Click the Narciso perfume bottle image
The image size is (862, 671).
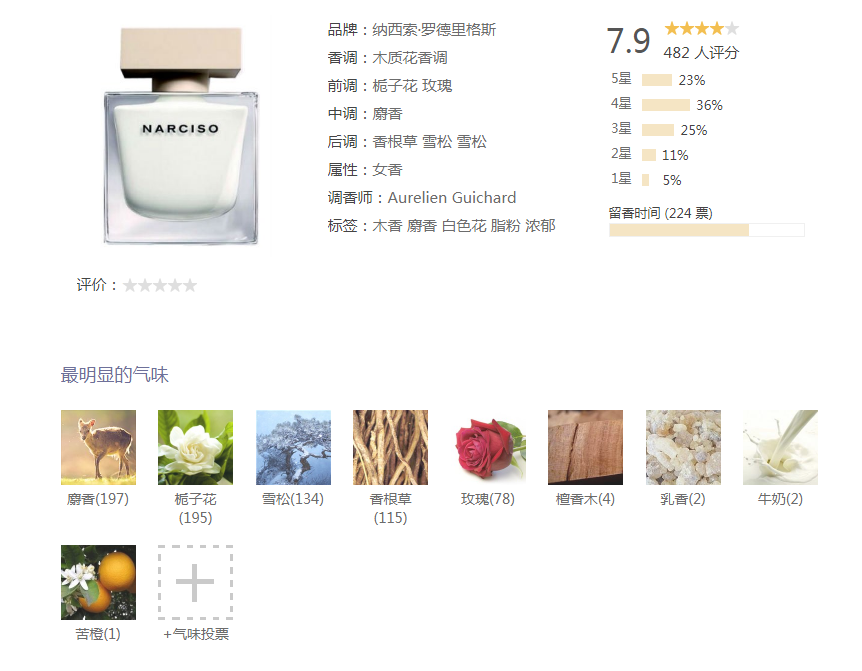[x=181, y=135]
